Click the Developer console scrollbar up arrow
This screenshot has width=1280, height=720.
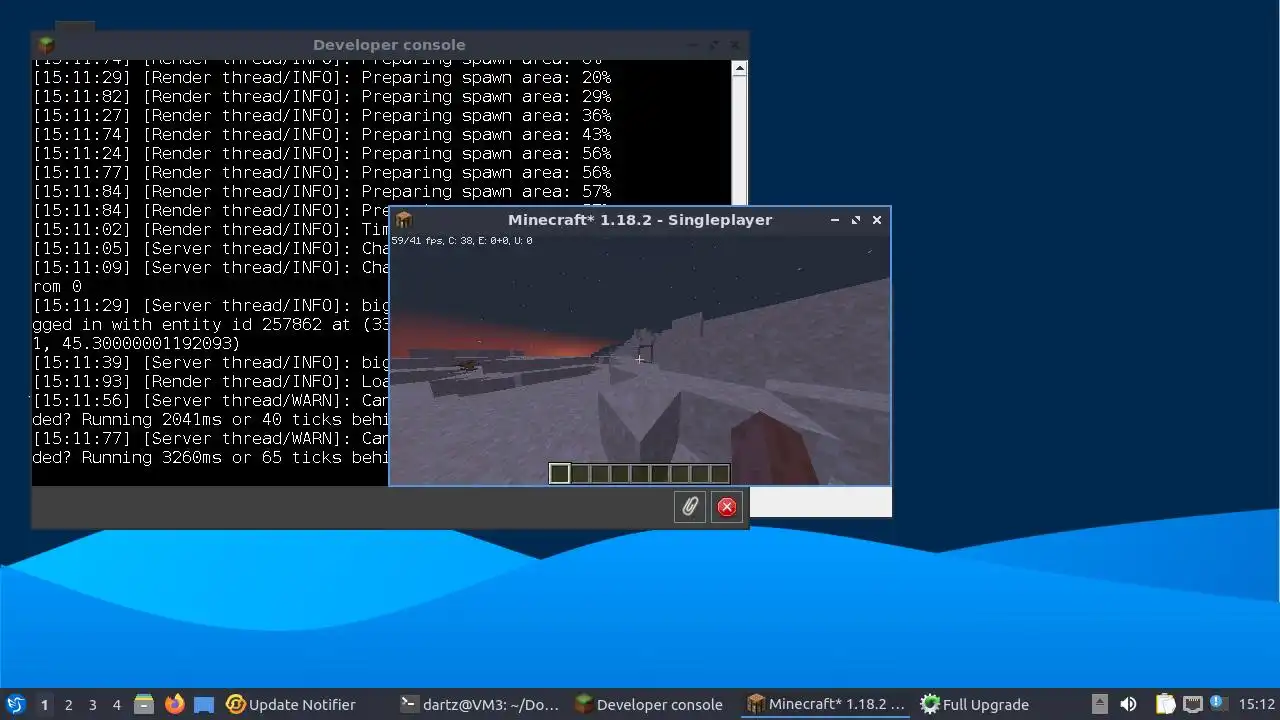pyautogui.click(x=739, y=69)
